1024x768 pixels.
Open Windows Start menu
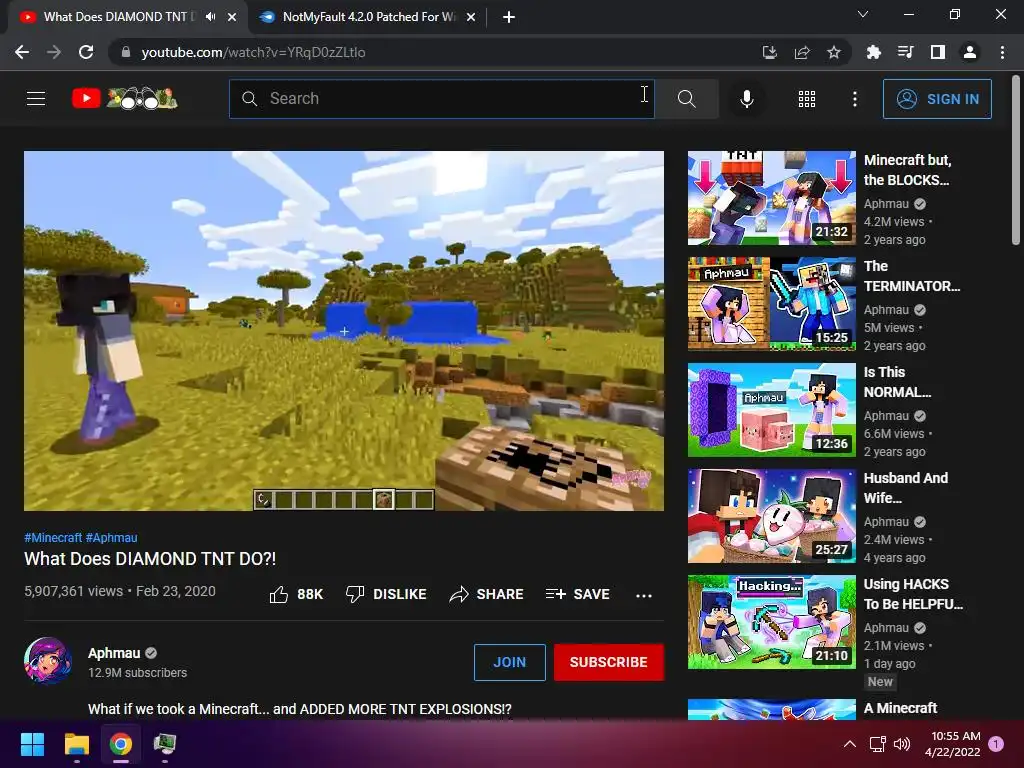(x=32, y=744)
